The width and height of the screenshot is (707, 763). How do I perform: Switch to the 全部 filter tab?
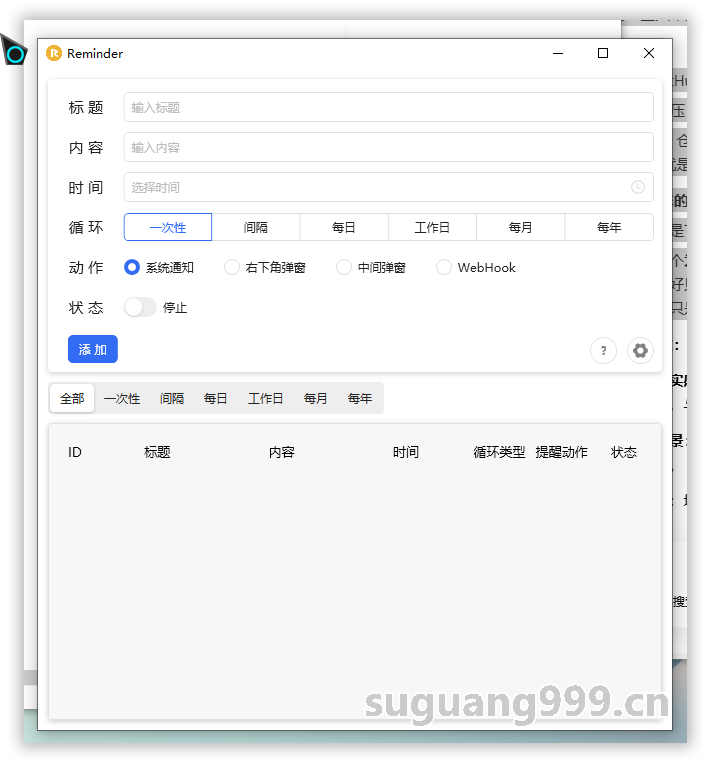click(x=72, y=398)
